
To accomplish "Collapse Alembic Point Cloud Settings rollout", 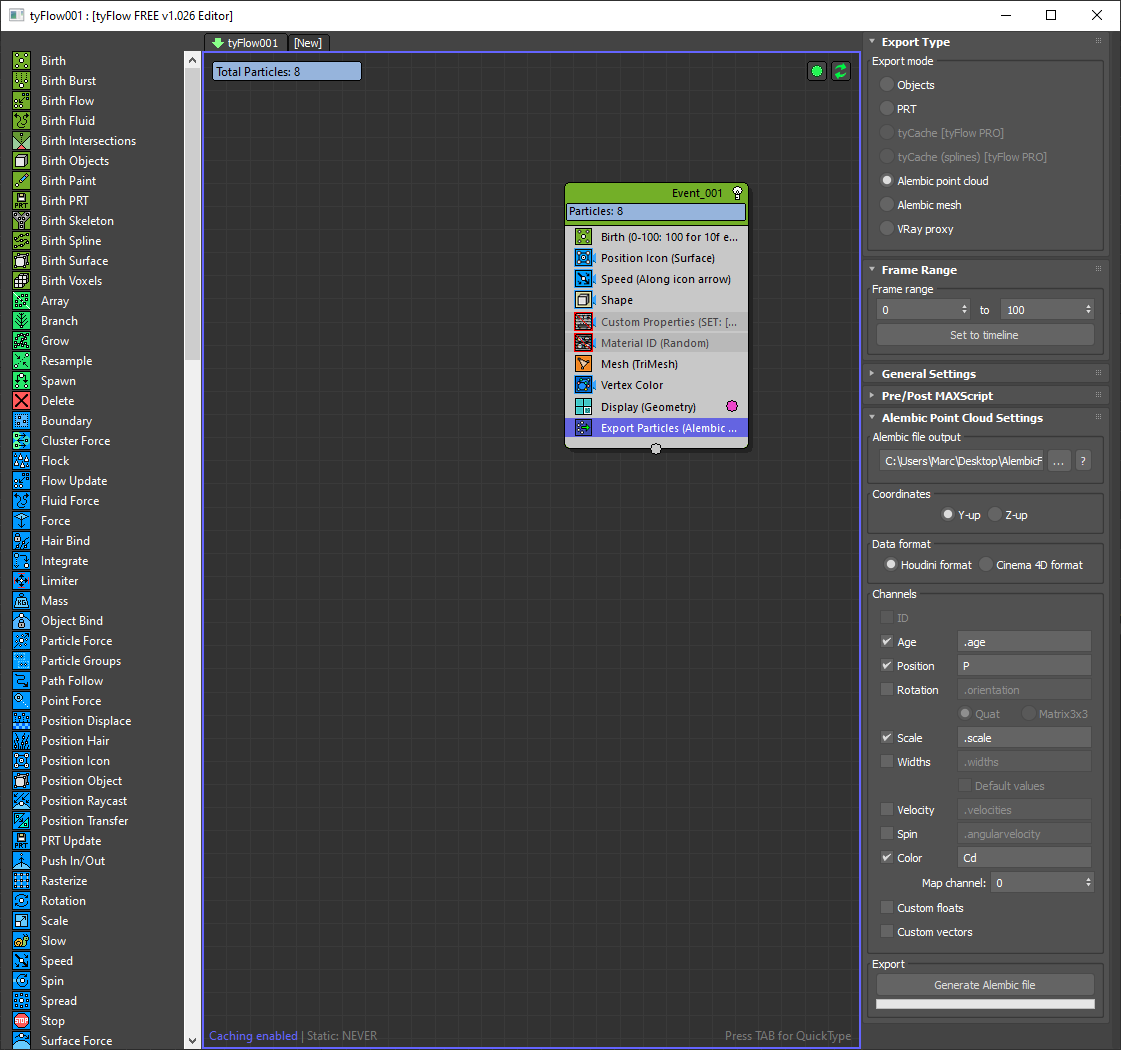I will [x=872, y=417].
